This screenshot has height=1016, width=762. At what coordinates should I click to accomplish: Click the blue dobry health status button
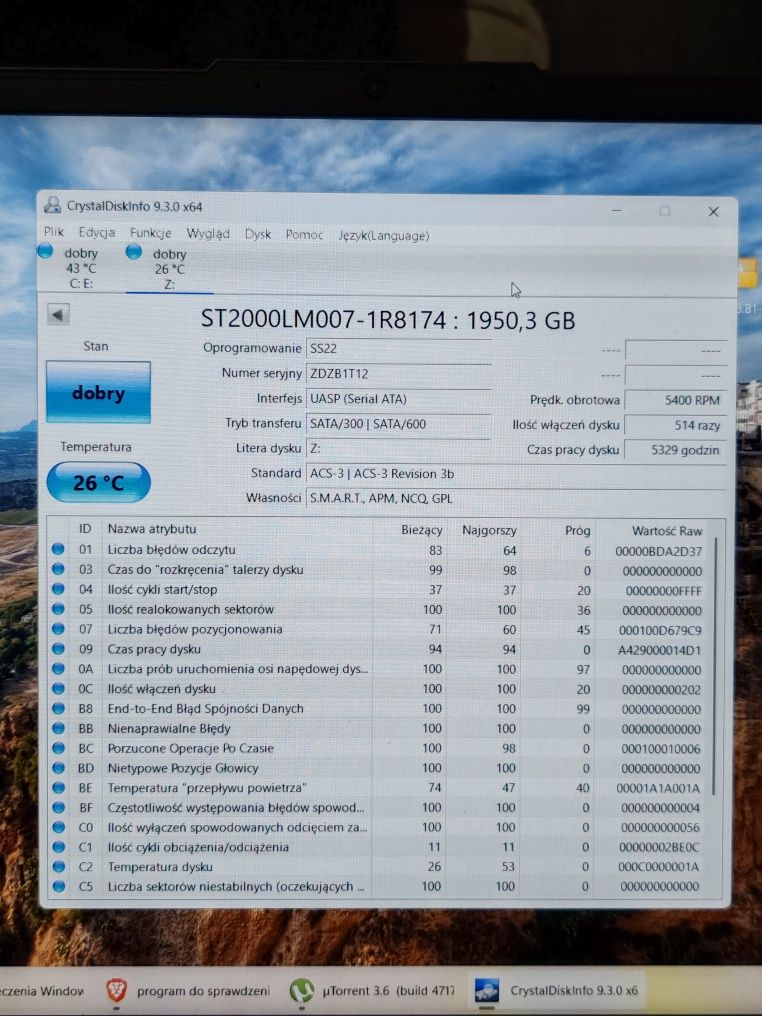click(x=98, y=393)
